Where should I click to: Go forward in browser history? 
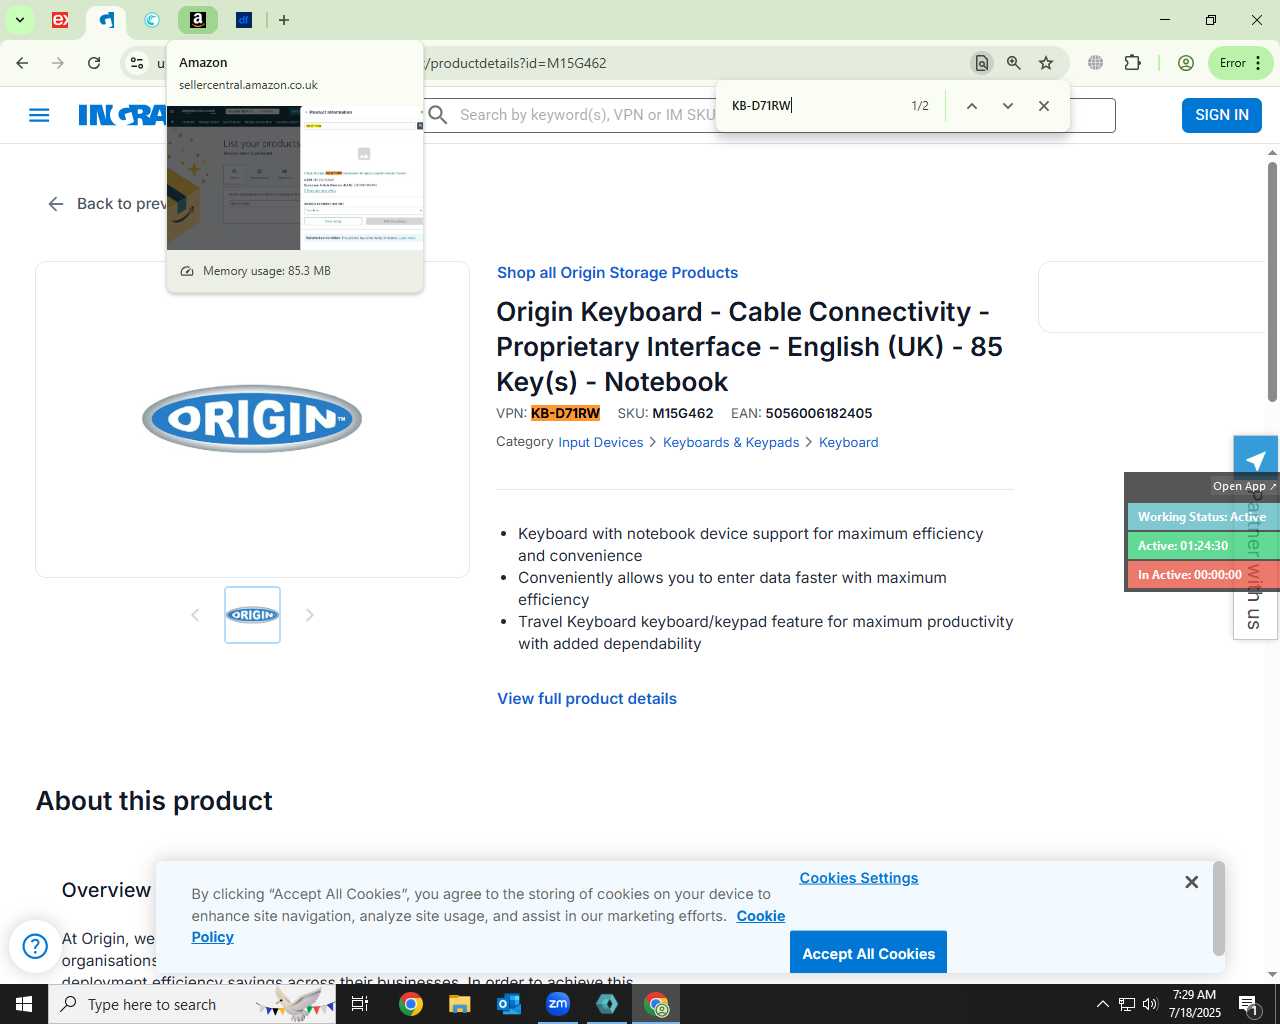[58, 63]
